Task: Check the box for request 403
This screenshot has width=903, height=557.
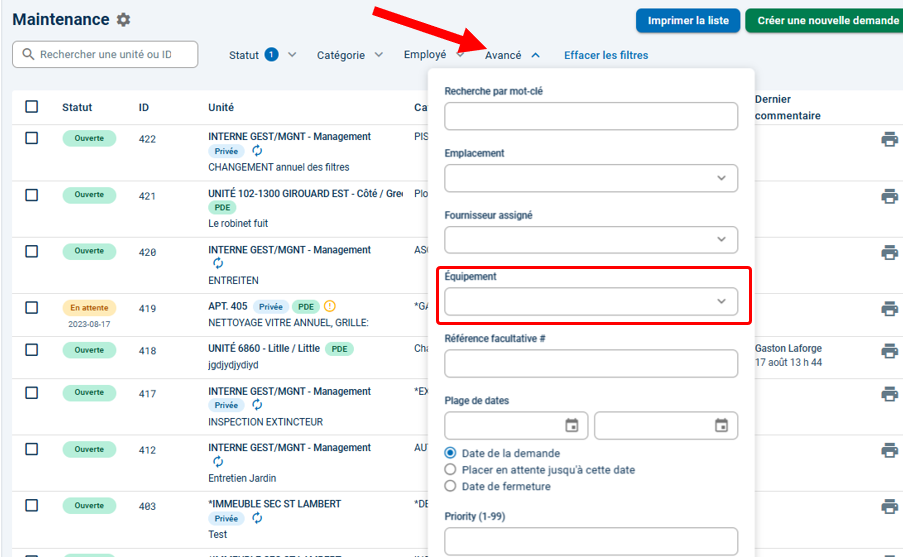Action: [x=32, y=506]
